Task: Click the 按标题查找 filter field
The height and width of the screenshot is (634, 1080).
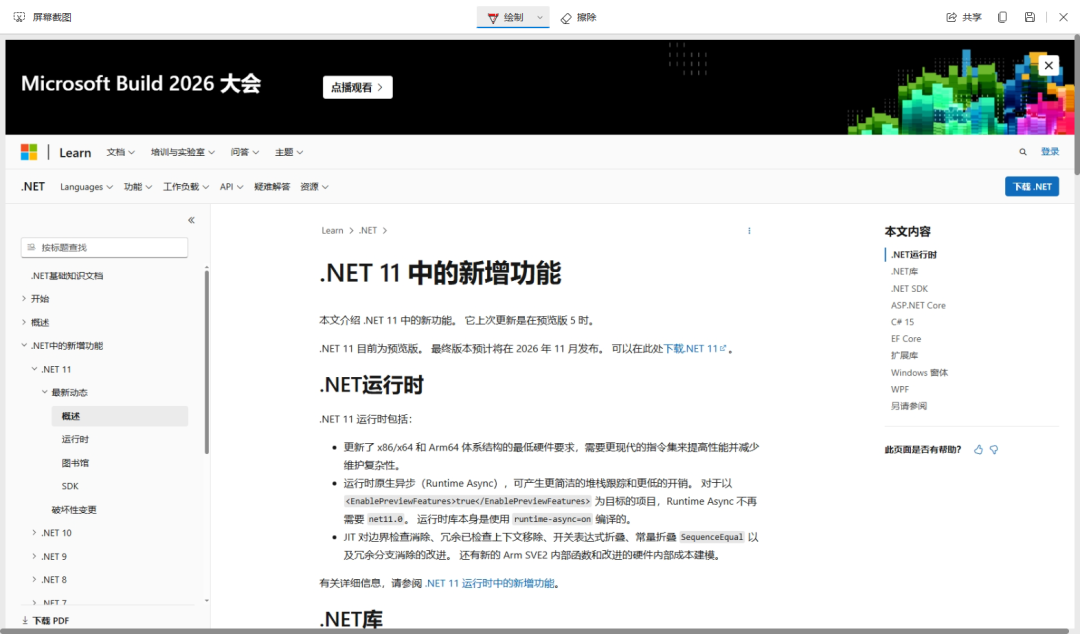Action: [105, 247]
